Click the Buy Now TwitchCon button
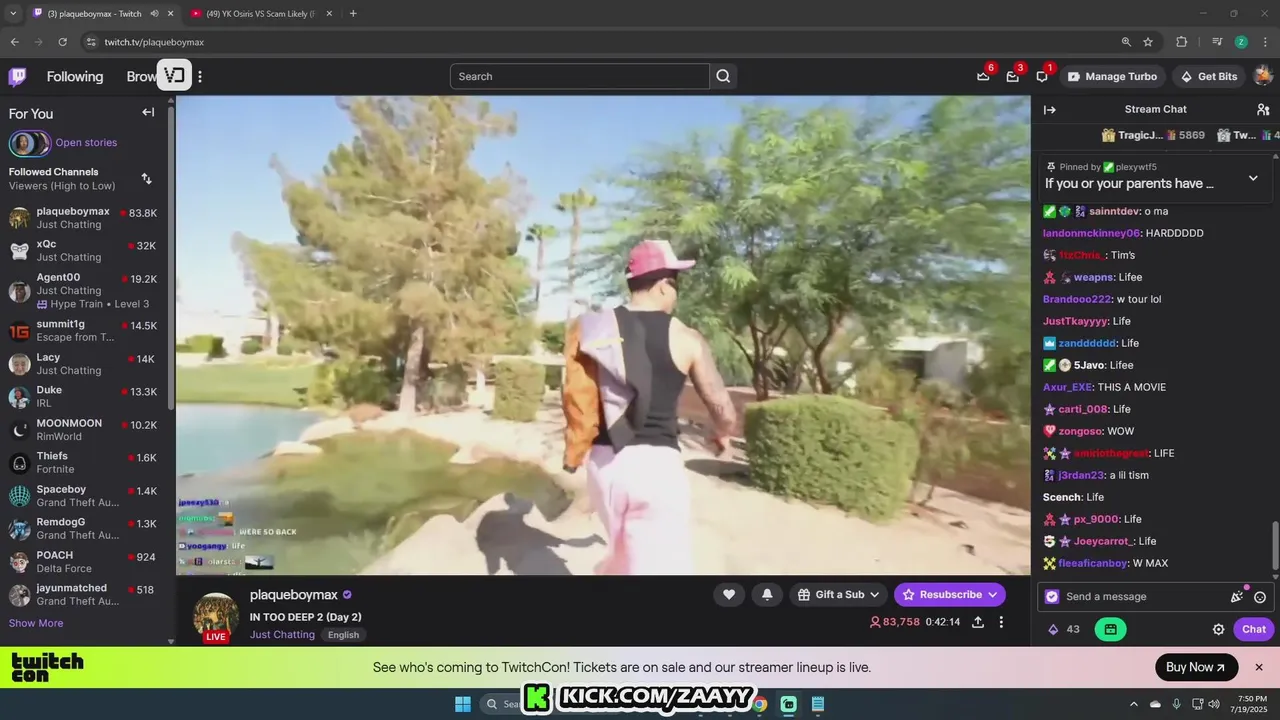Viewport: 1280px width, 720px height. pyautogui.click(x=1196, y=667)
